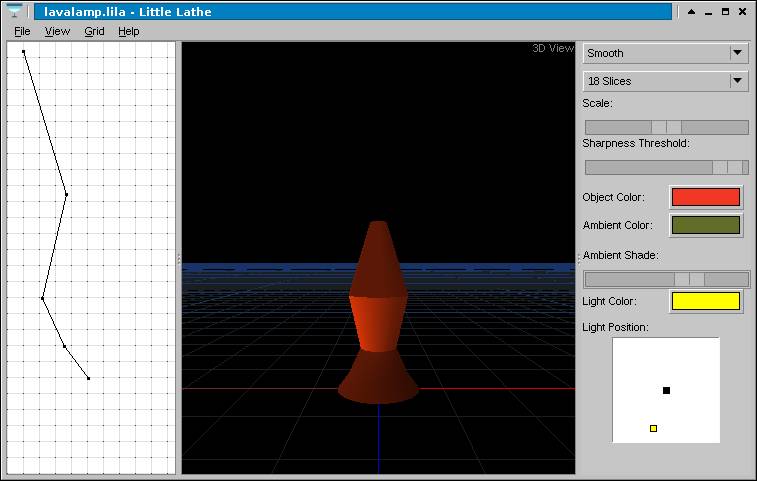Click the yellow light position marker
Screen dimensions: 757x481
653,428
